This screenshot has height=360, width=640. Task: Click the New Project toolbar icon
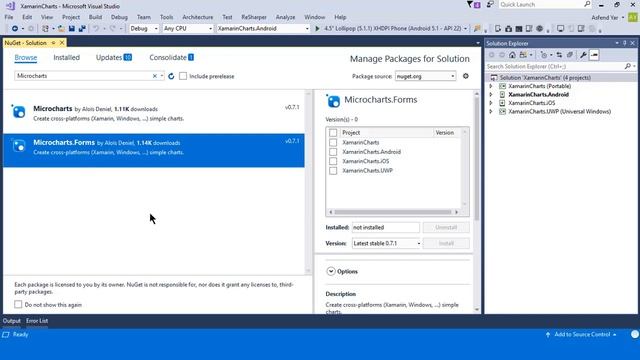(45, 29)
